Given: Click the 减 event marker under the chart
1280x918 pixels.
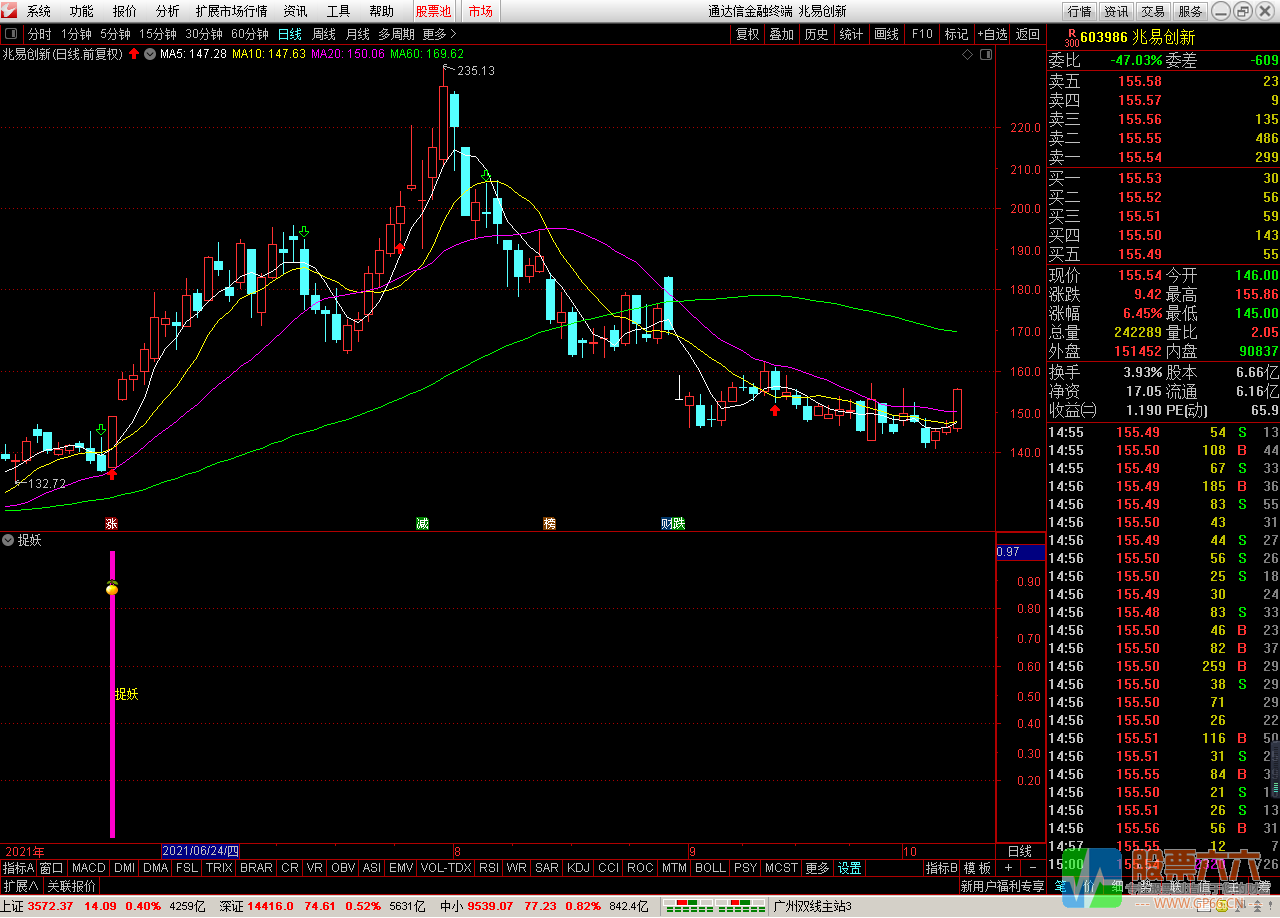Looking at the screenshot, I should click(423, 523).
